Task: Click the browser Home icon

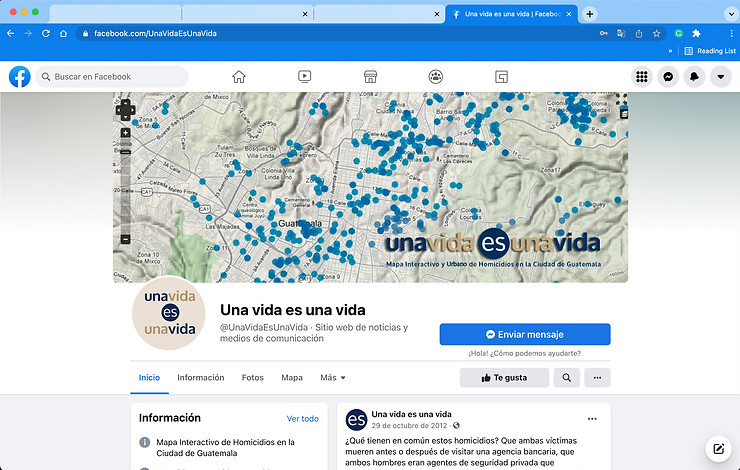Action: click(63, 34)
